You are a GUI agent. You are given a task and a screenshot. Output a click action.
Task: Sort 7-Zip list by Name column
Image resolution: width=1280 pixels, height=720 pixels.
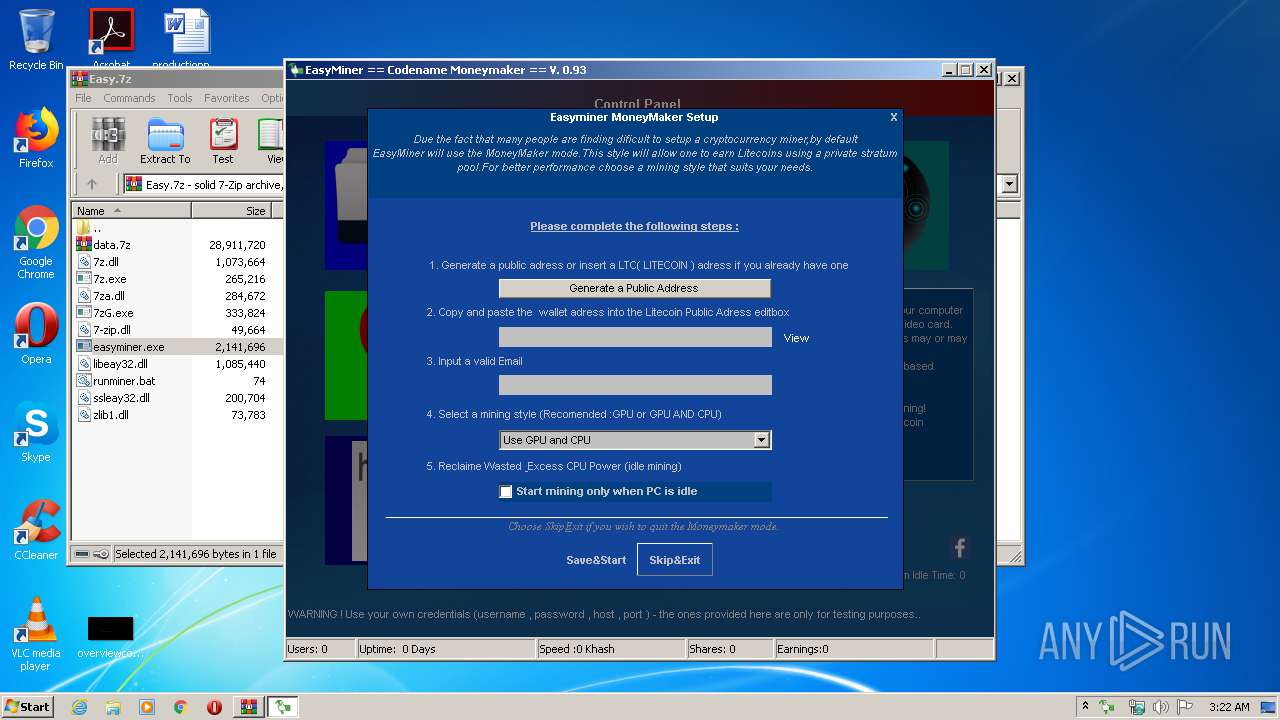(x=132, y=211)
